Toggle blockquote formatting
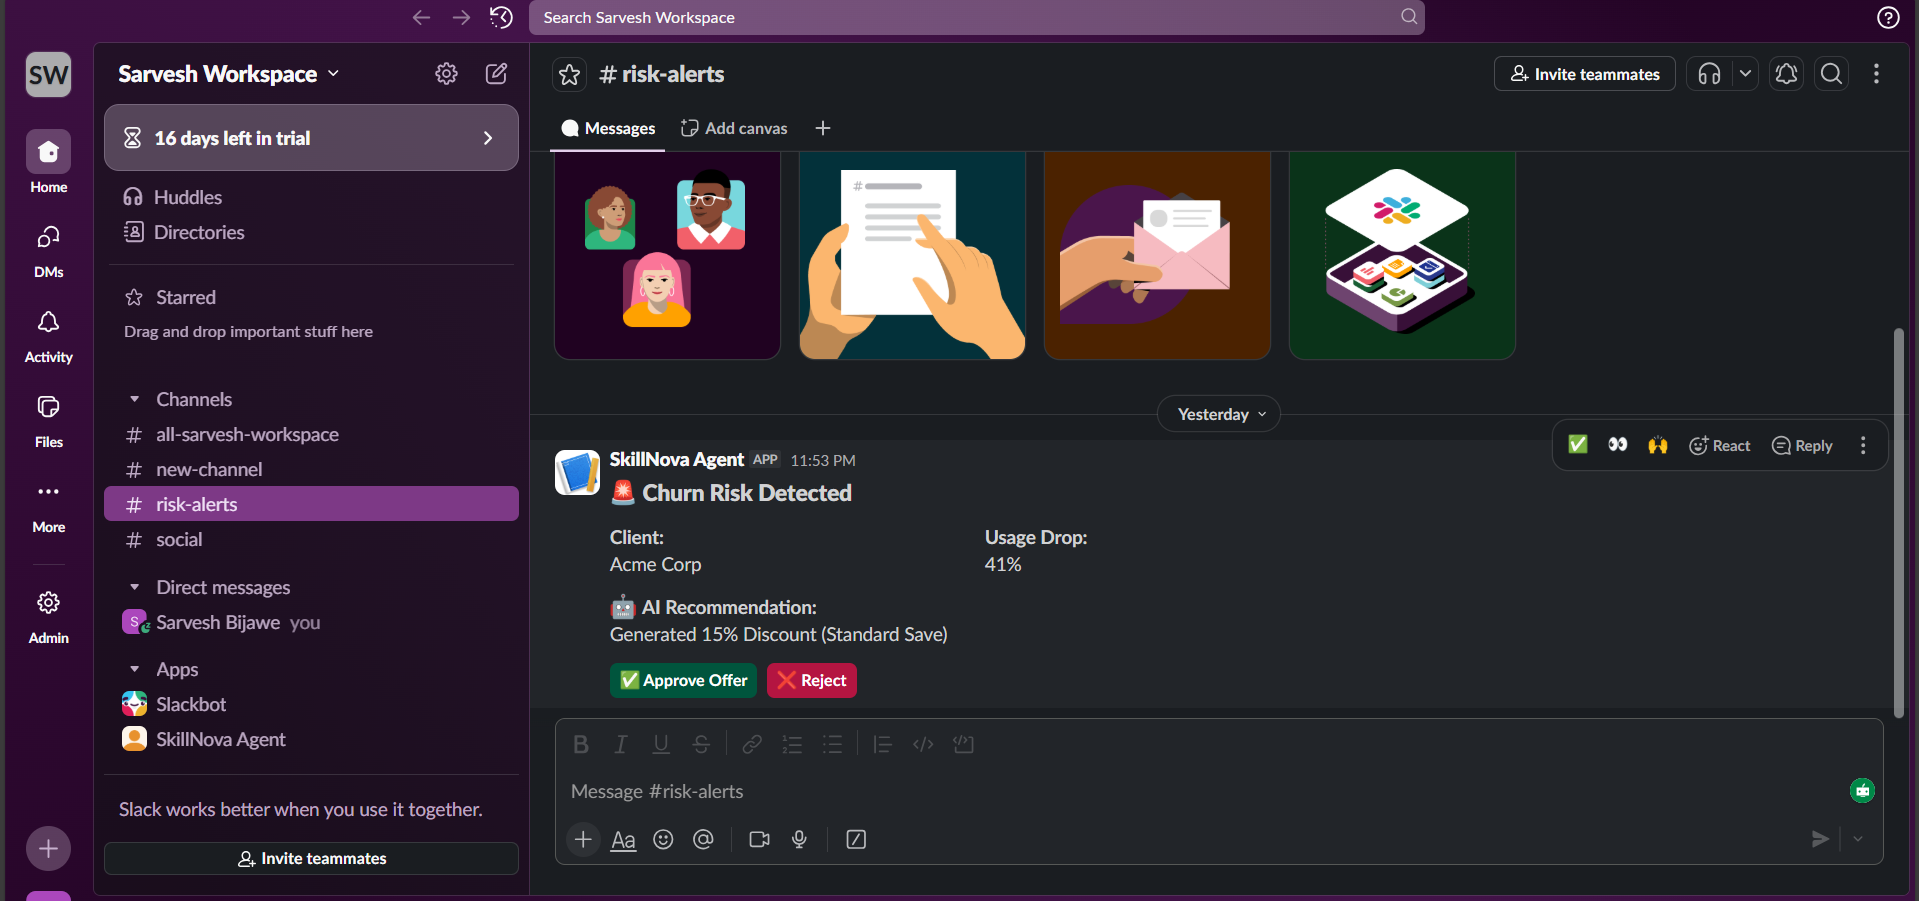The height and width of the screenshot is (901, 1919). (x=882, y=744)
